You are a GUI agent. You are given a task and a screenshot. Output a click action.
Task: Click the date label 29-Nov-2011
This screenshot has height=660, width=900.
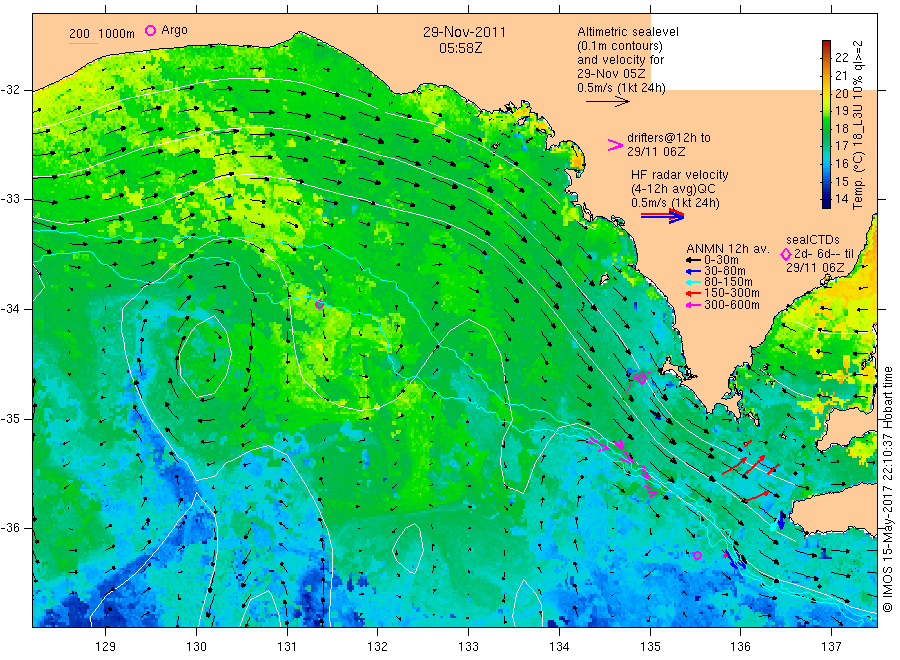[x=464, y=32]
